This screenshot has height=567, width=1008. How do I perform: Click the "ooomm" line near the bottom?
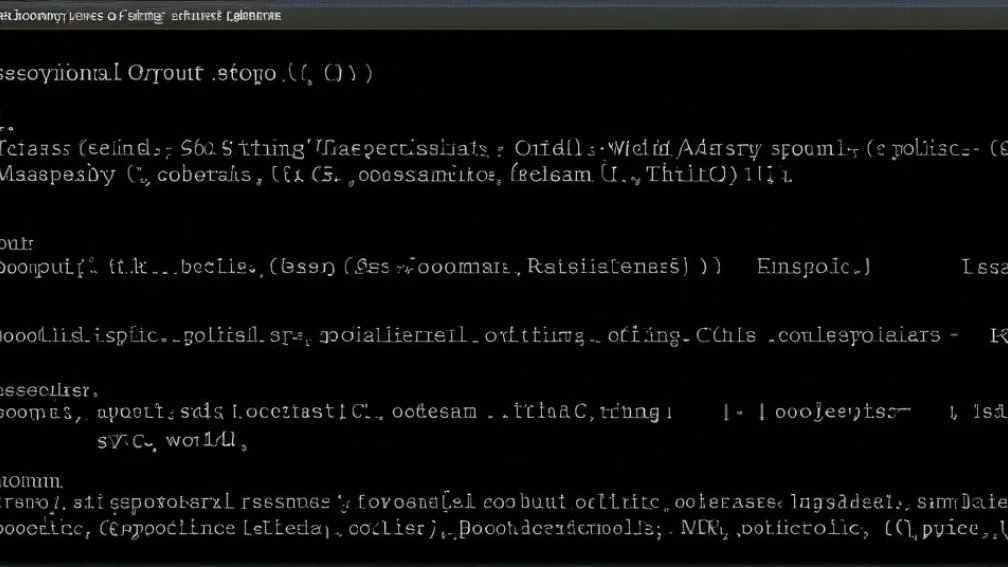[32, 481]
